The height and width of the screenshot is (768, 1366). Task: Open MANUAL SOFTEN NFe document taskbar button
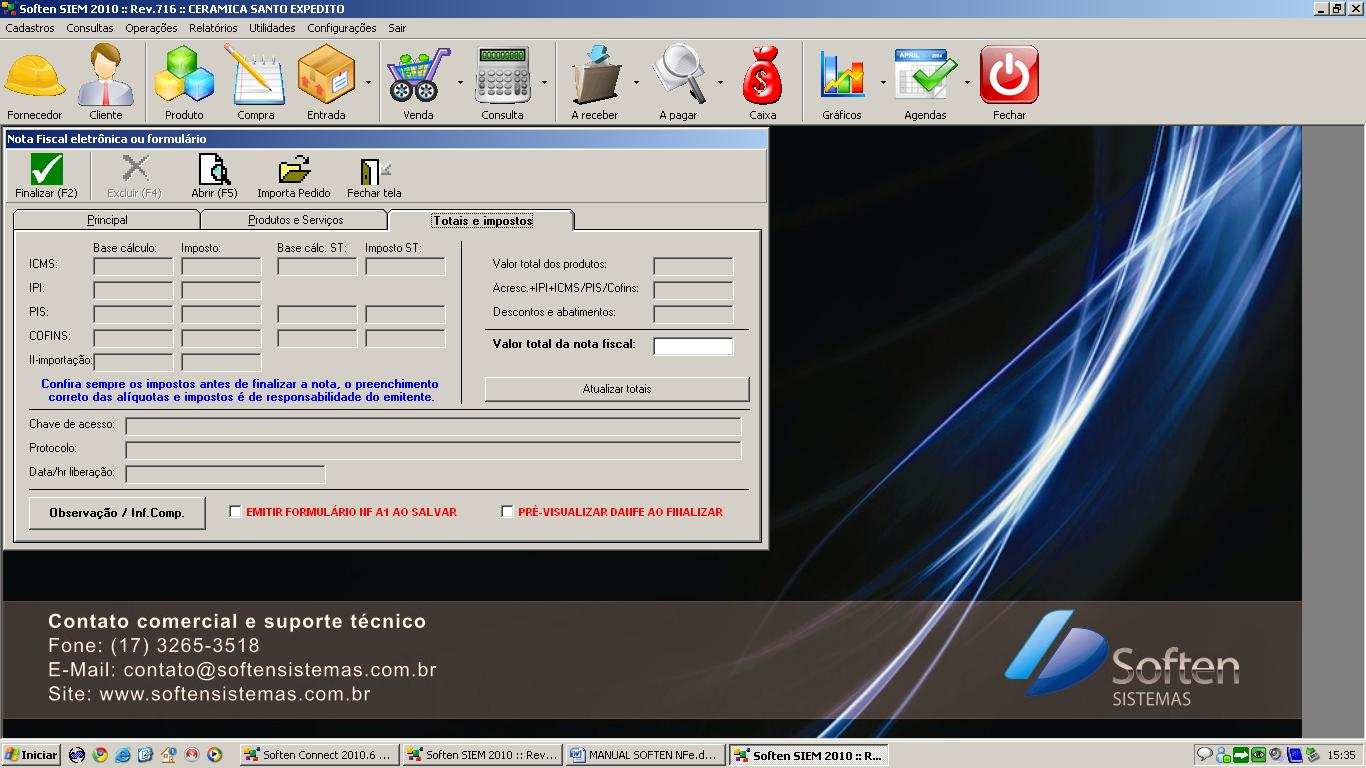645,755
